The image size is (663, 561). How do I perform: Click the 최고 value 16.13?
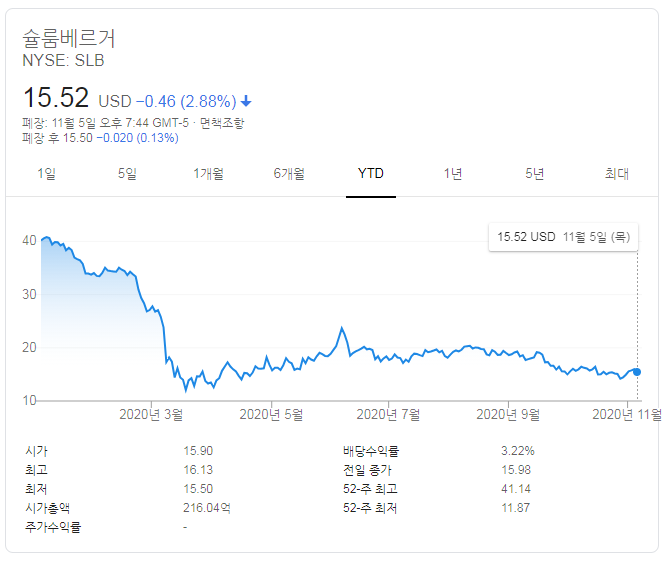pos(198,470)
